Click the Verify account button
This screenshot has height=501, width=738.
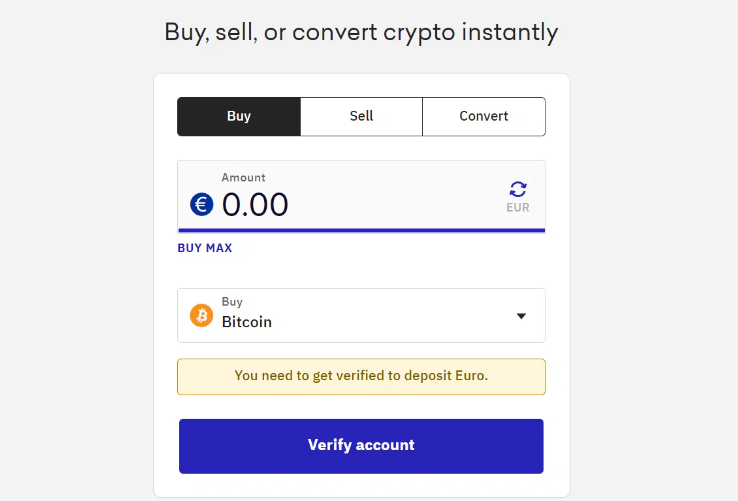pyautogui.click(x=361, y=445)
